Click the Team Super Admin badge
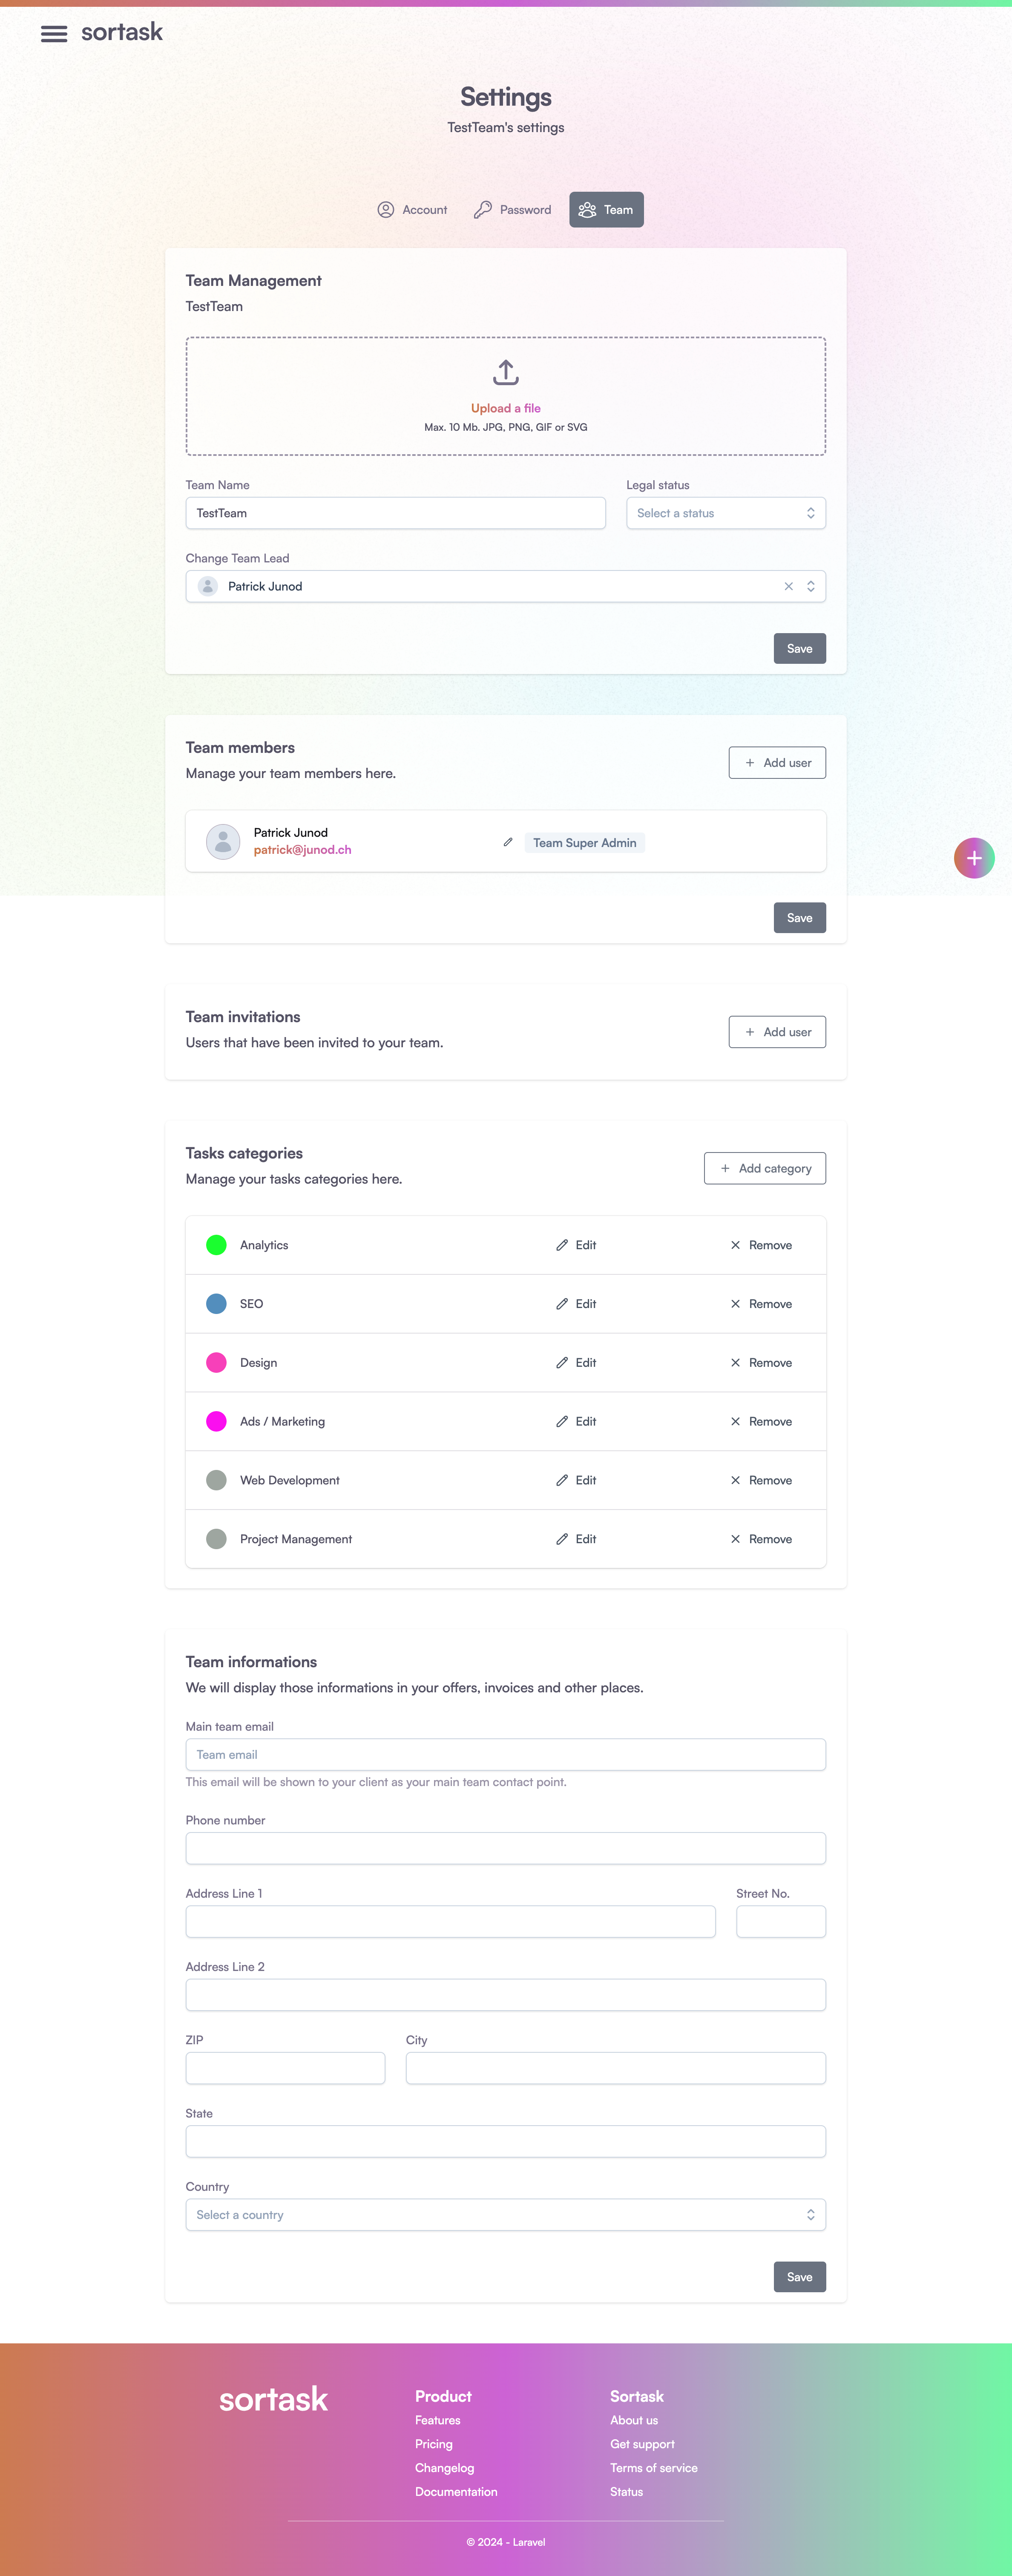This screenshot has width=1012, height=2576. [x=584, y=843]
